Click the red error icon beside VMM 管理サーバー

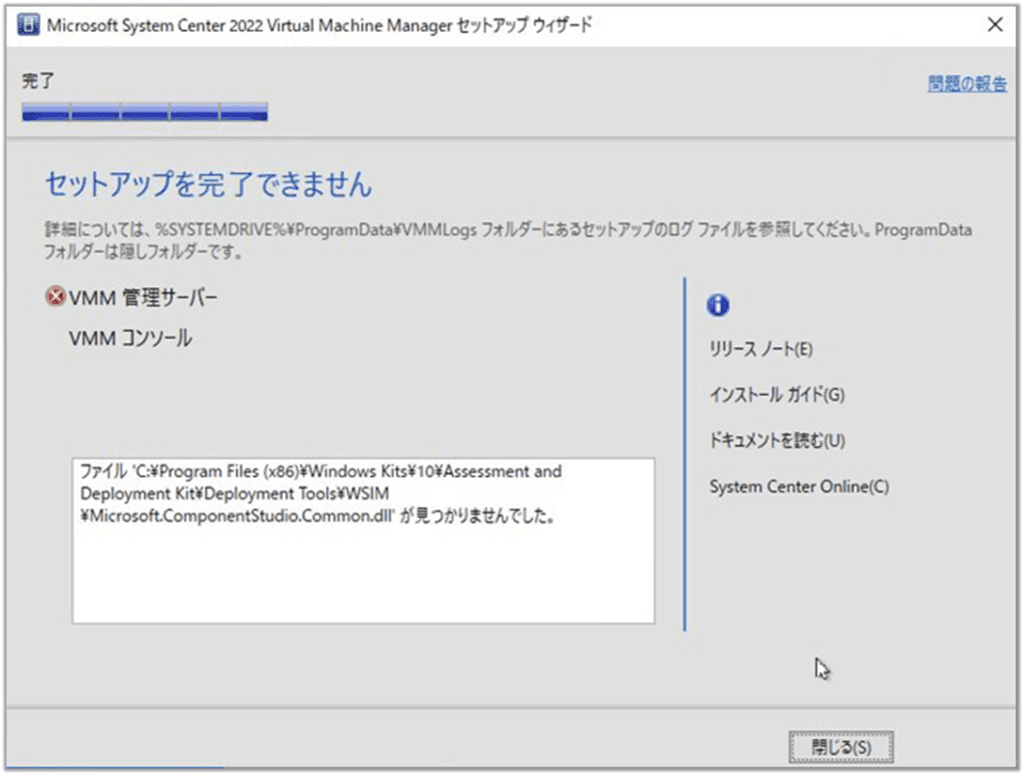coord(56,296)
